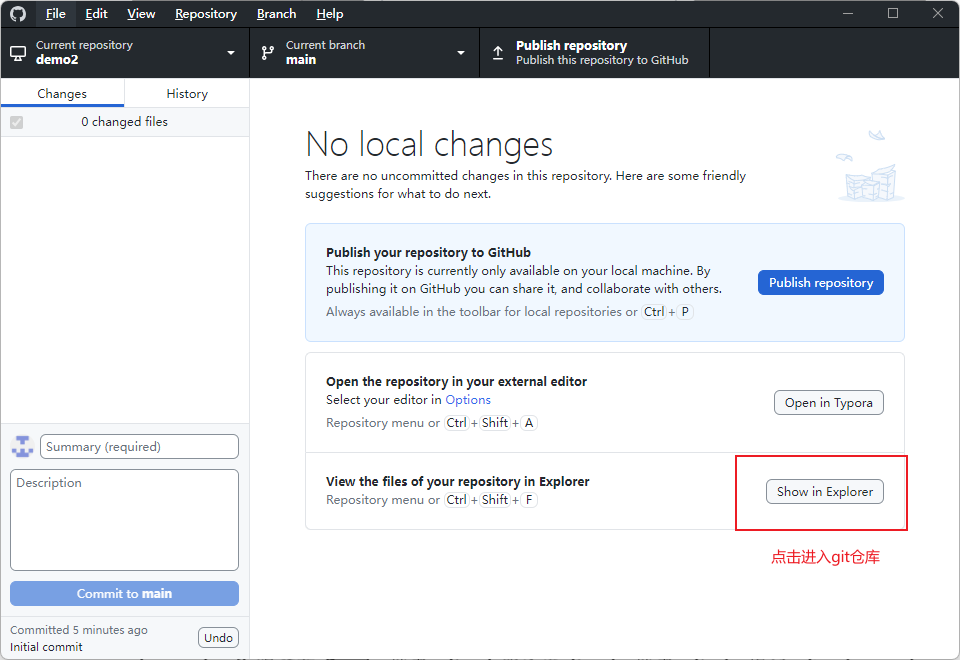Image resolution: width=960 pixels, height=660 pixels.
Task: Open the Current branch dropdown arrow
Action: (461, 53)
